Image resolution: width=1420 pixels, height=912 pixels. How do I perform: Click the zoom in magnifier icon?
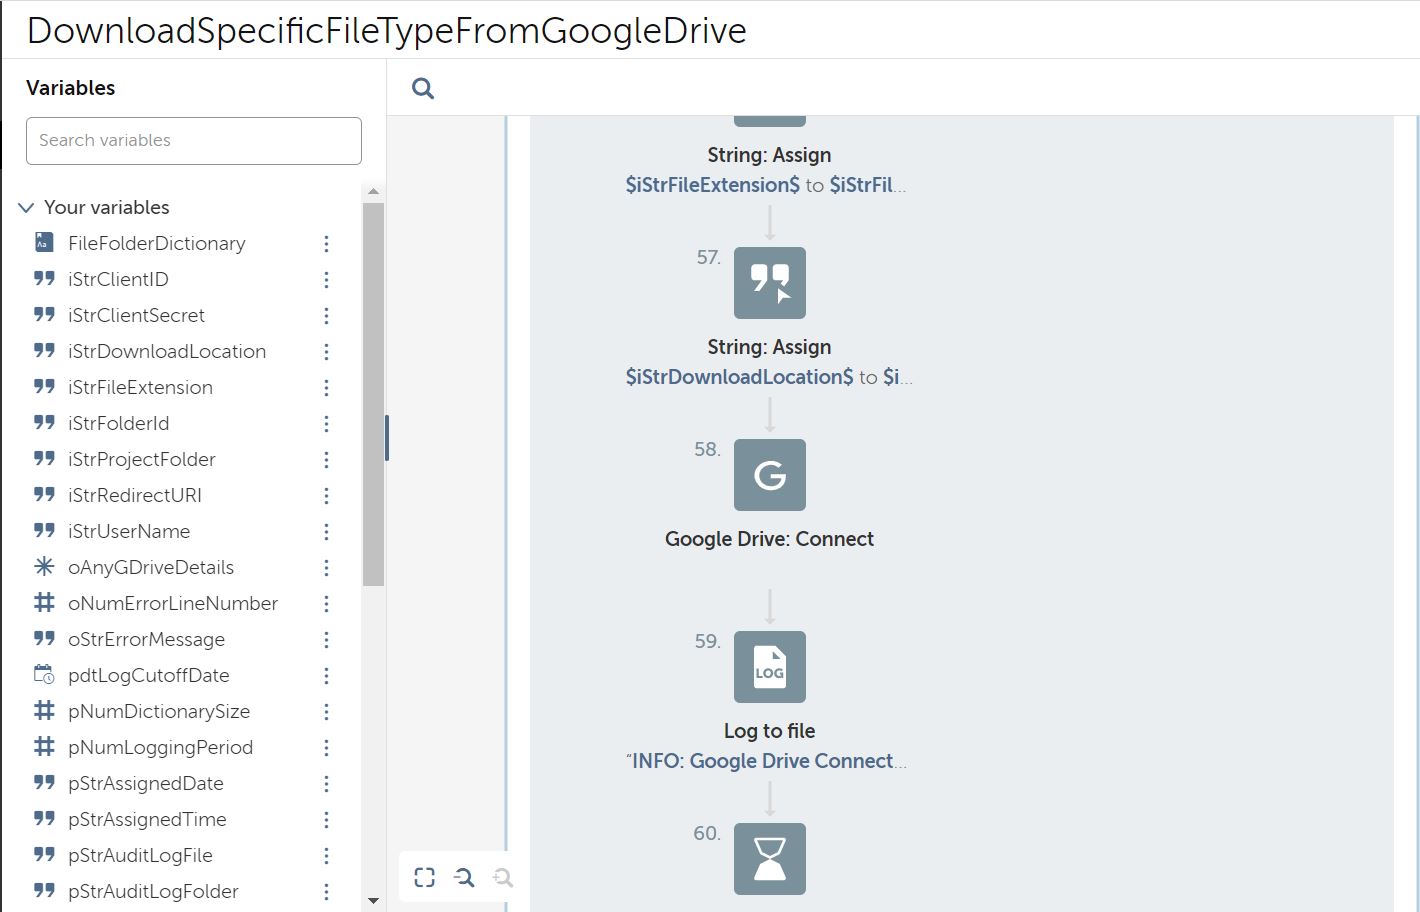(x=503, y=878)
